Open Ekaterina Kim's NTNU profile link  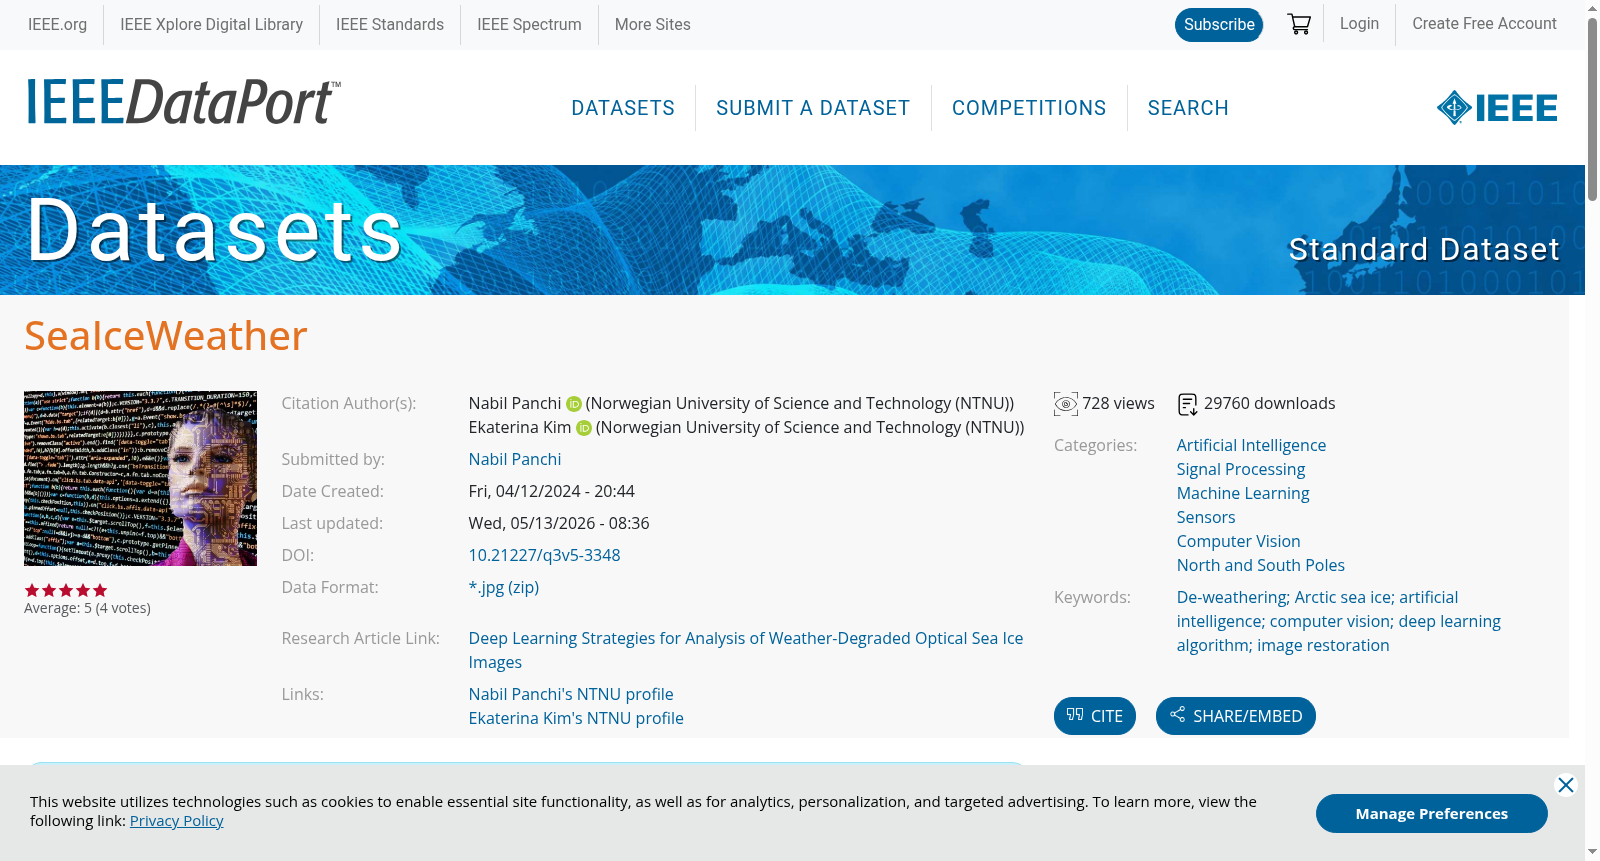coord(576,718)
